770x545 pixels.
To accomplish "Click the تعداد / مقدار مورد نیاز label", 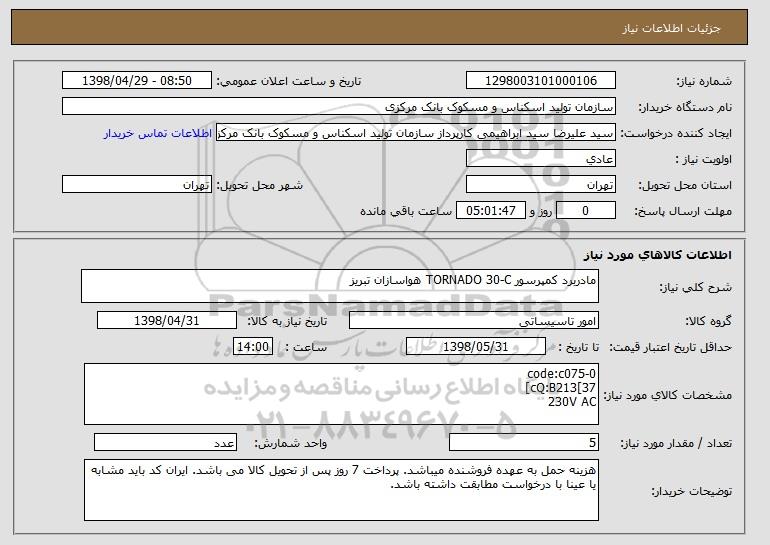I will pyautogui.click(x=676, y=444).
